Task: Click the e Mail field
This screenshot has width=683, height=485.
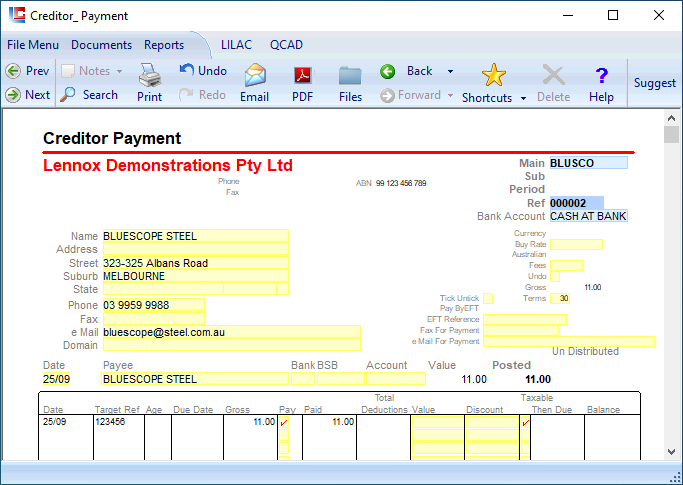Action: click(232, 332)
